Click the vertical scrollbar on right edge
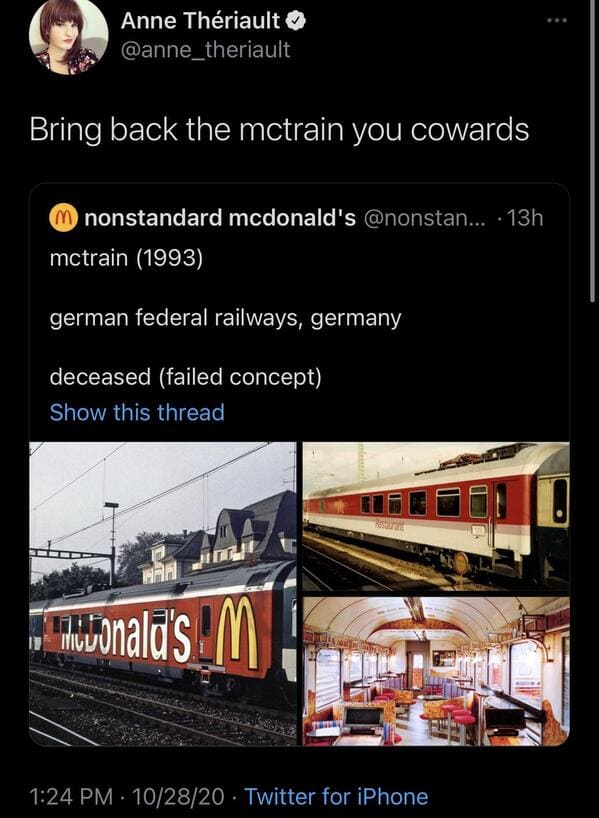599x818 pixels. (592, 151)
